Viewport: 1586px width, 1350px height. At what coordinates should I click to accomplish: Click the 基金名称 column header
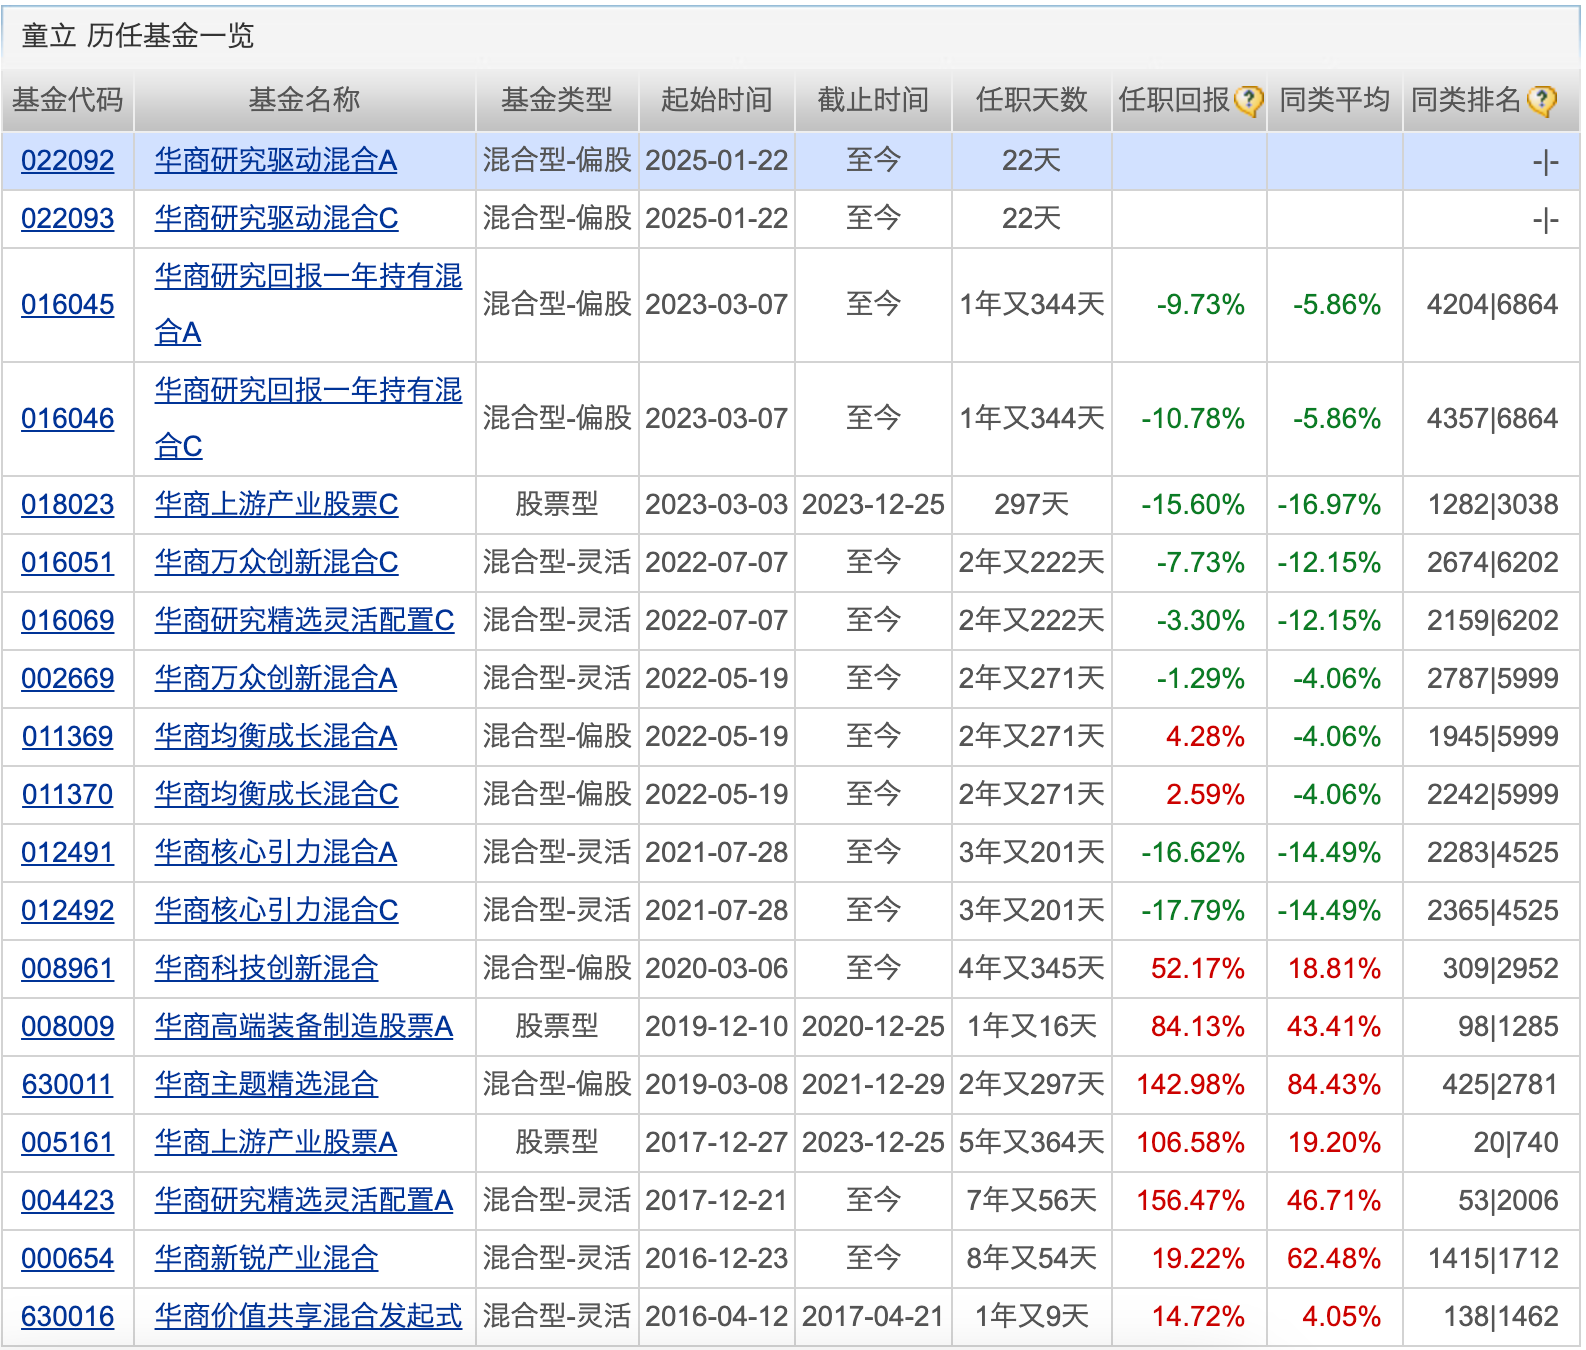[x=304, y=100]
